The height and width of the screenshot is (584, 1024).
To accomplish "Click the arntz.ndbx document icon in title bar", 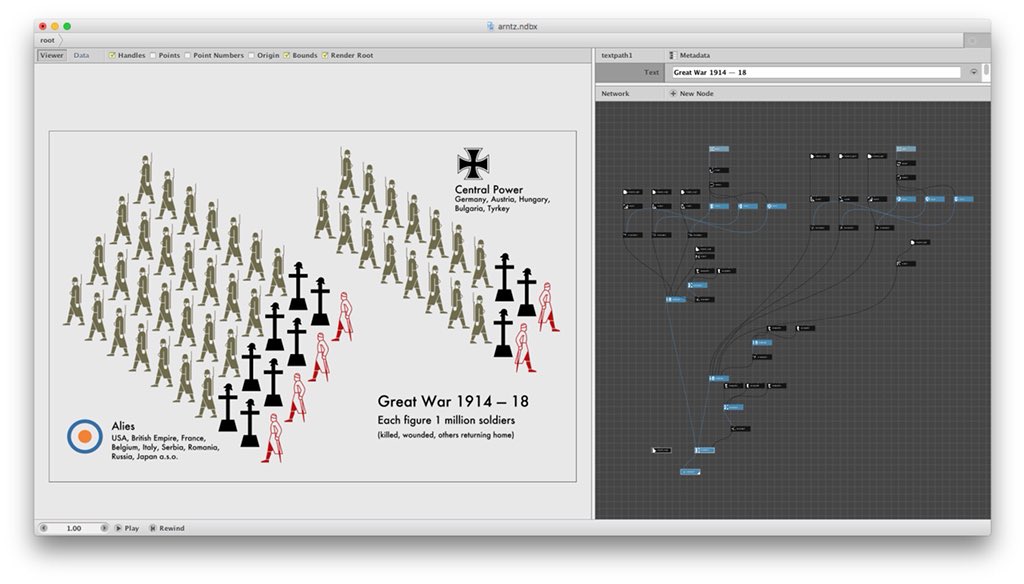I will [490, 26].
